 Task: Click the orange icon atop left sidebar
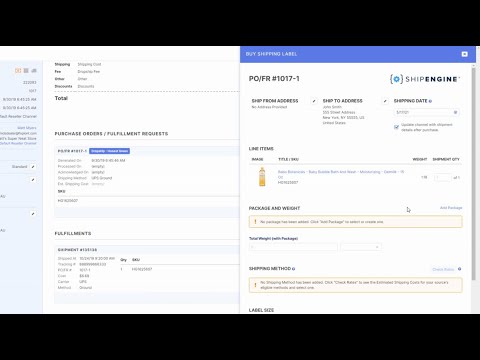(18, 71)
